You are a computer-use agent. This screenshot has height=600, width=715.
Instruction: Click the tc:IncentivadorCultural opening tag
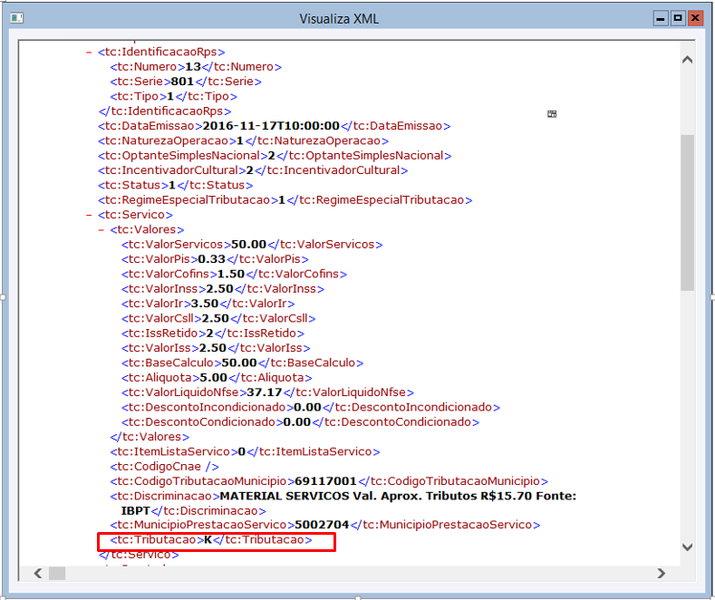pos(172,171)
